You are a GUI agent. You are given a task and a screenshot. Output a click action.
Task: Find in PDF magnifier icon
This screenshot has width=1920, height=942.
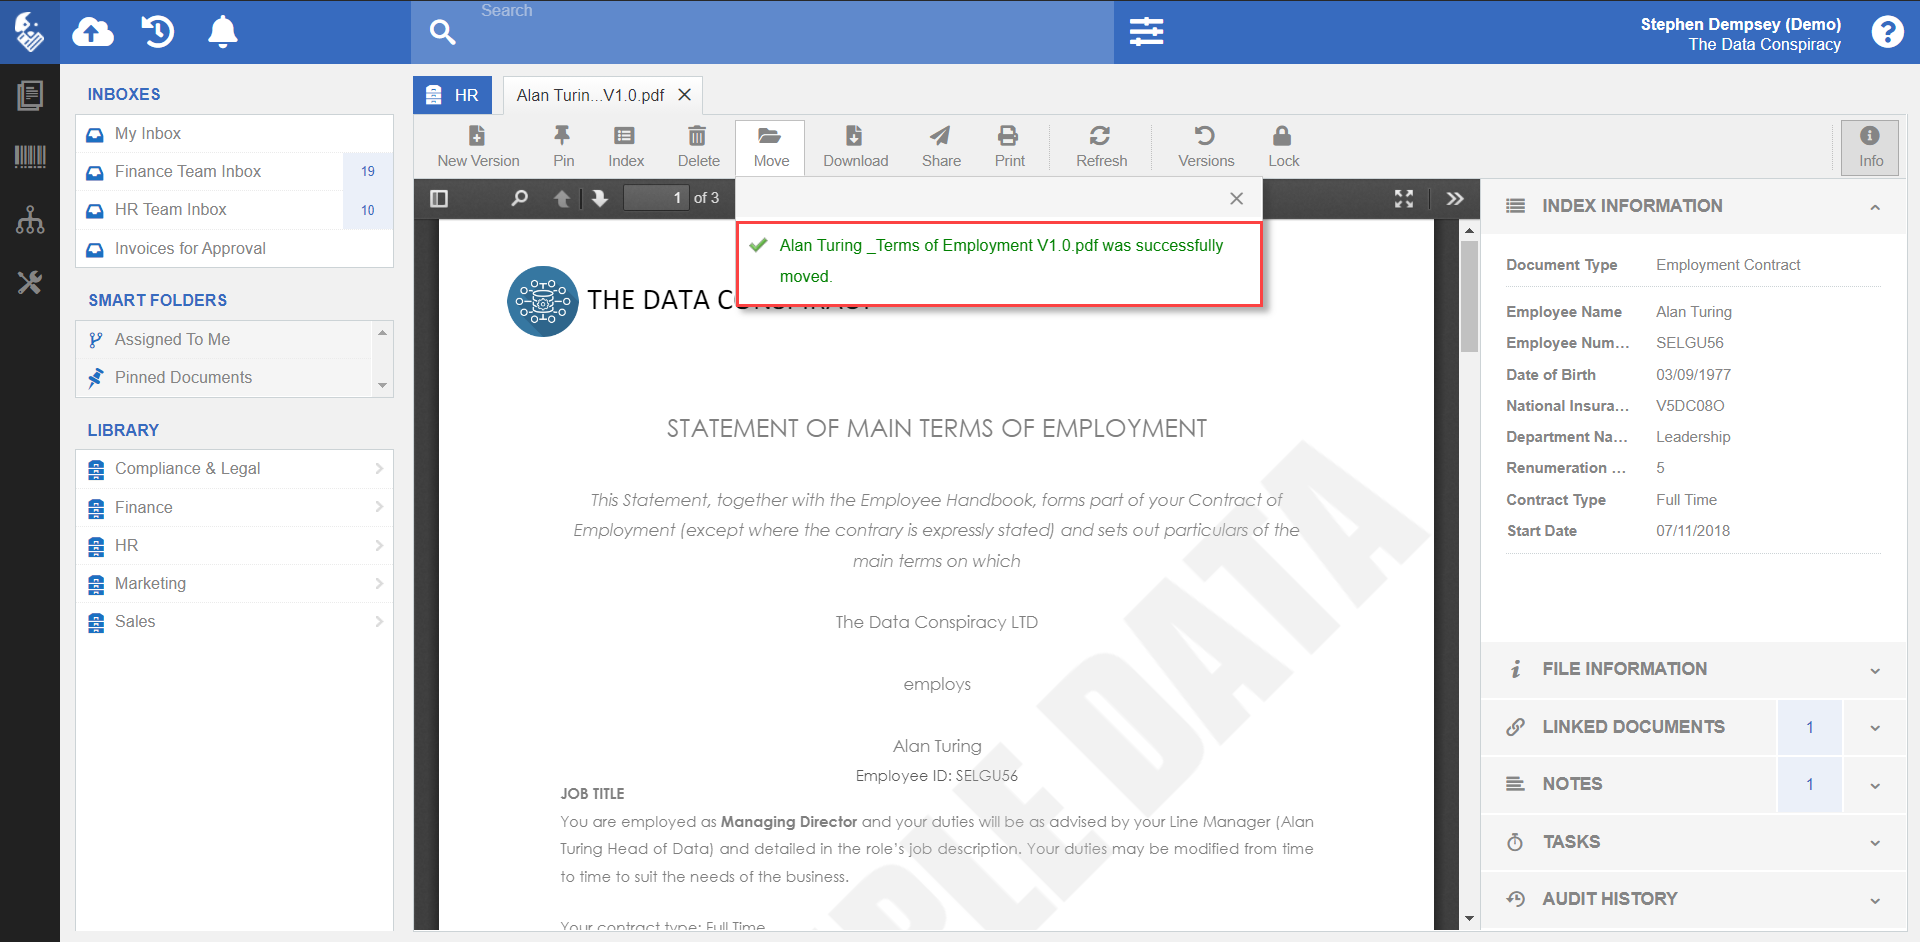click(x=519, y=198)
